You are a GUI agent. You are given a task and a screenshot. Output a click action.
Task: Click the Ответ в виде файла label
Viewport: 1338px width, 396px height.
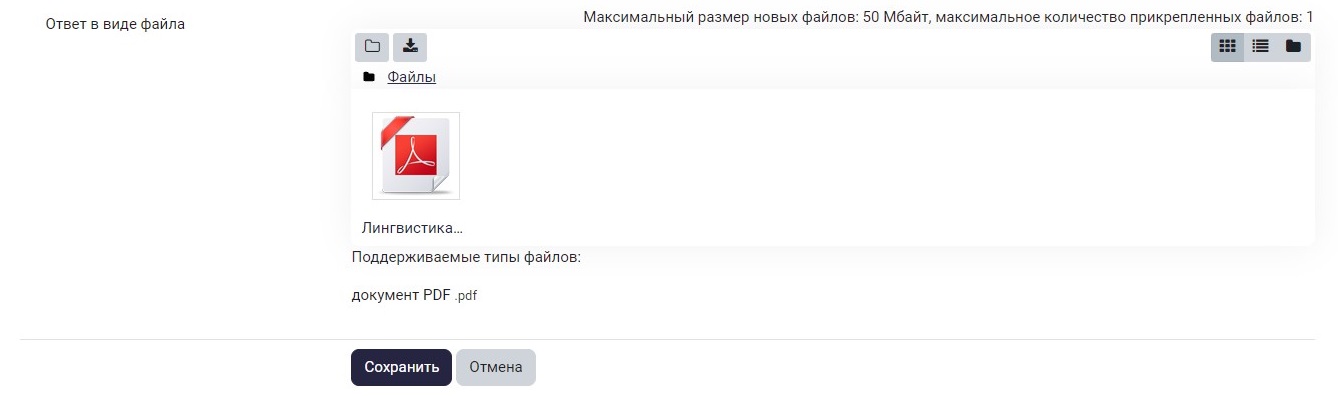pyautogui.click(x=115, y=24)
